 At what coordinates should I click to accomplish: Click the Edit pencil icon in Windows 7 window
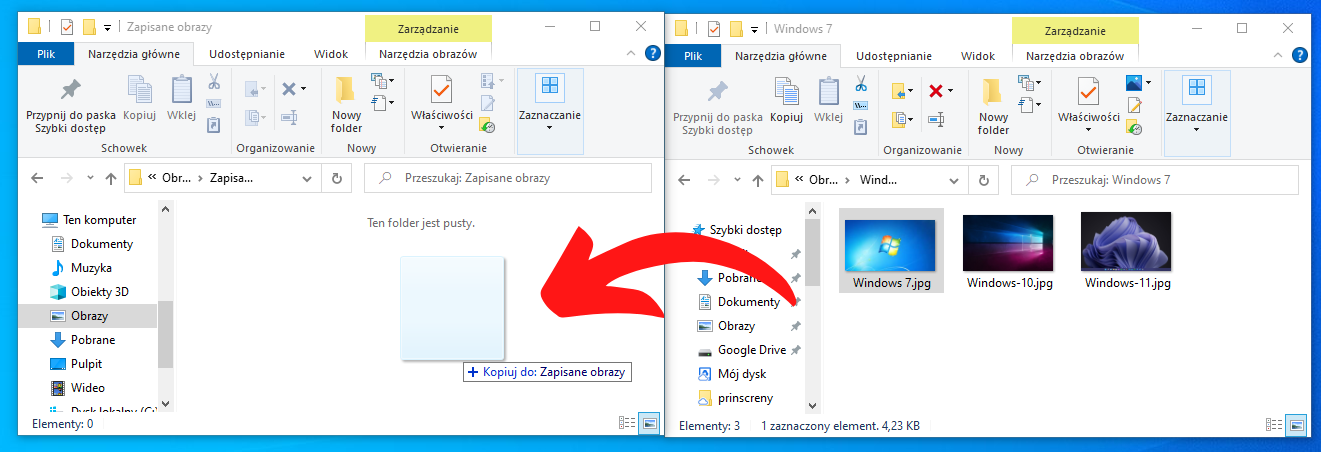pyautogui.click(x=1134, y=104)
